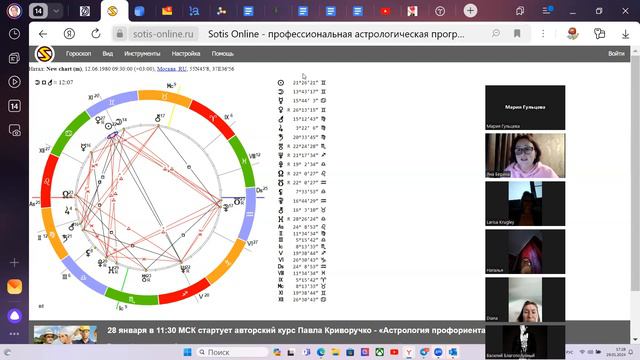Open the tab counter showing 14

click(38, 11)
